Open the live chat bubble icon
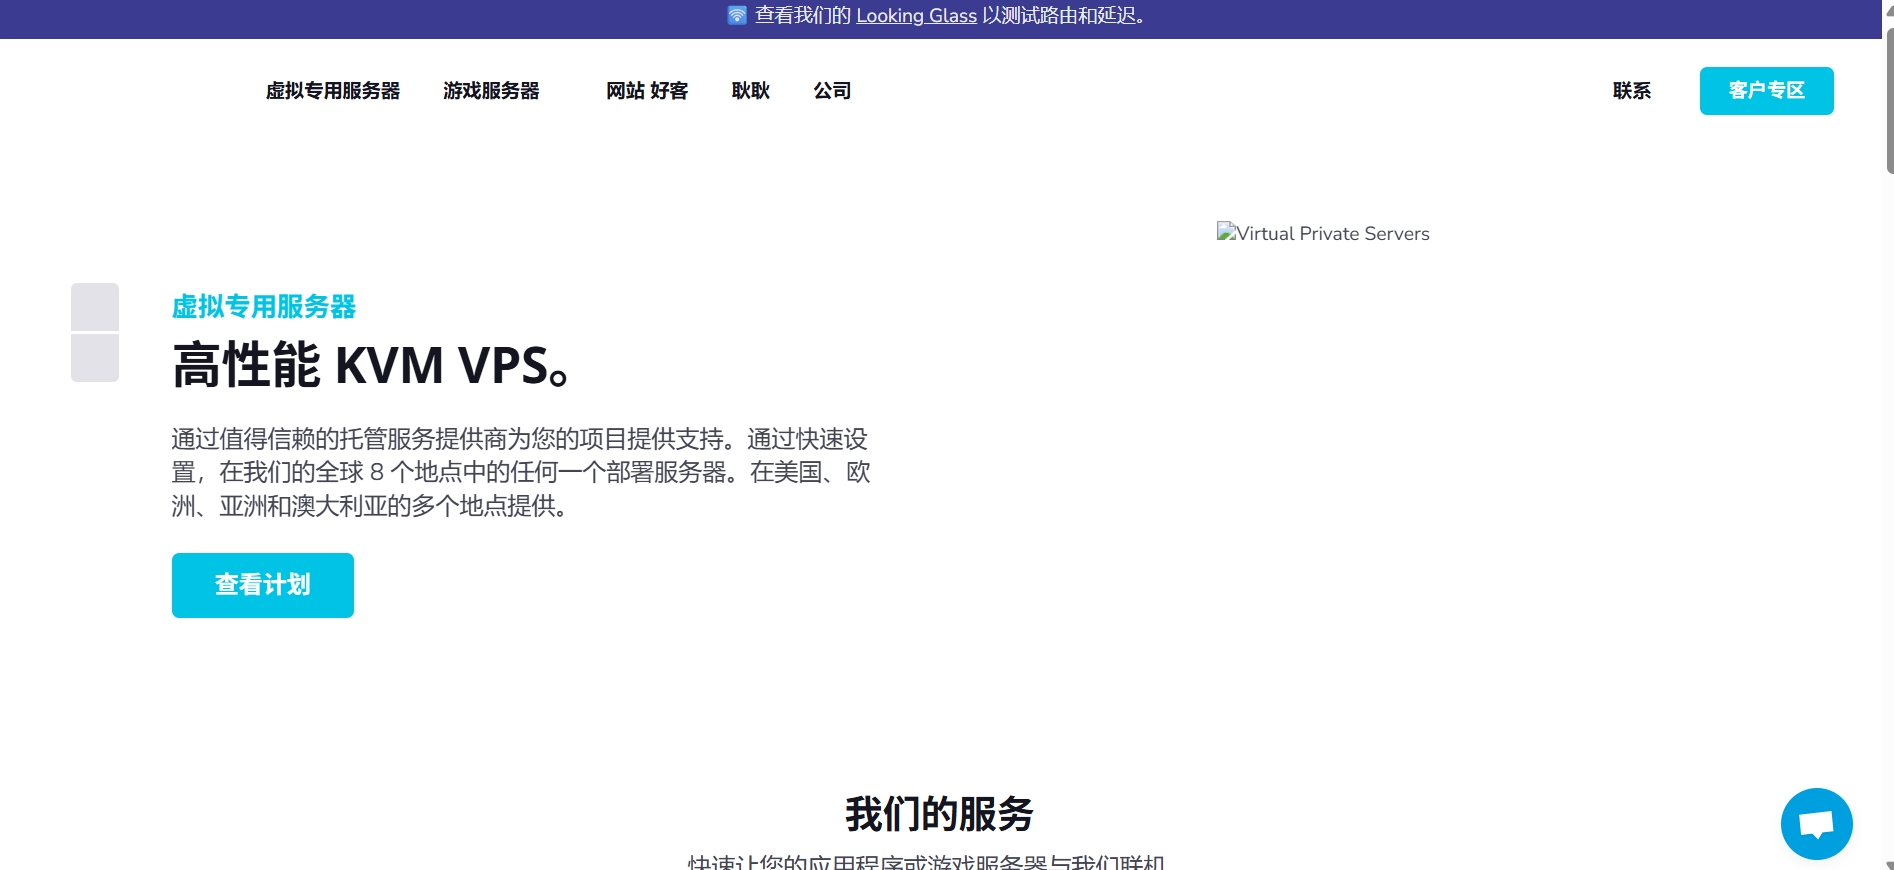The width and height of the screenshot is (1894, 870). click(x=1816, y=824)
